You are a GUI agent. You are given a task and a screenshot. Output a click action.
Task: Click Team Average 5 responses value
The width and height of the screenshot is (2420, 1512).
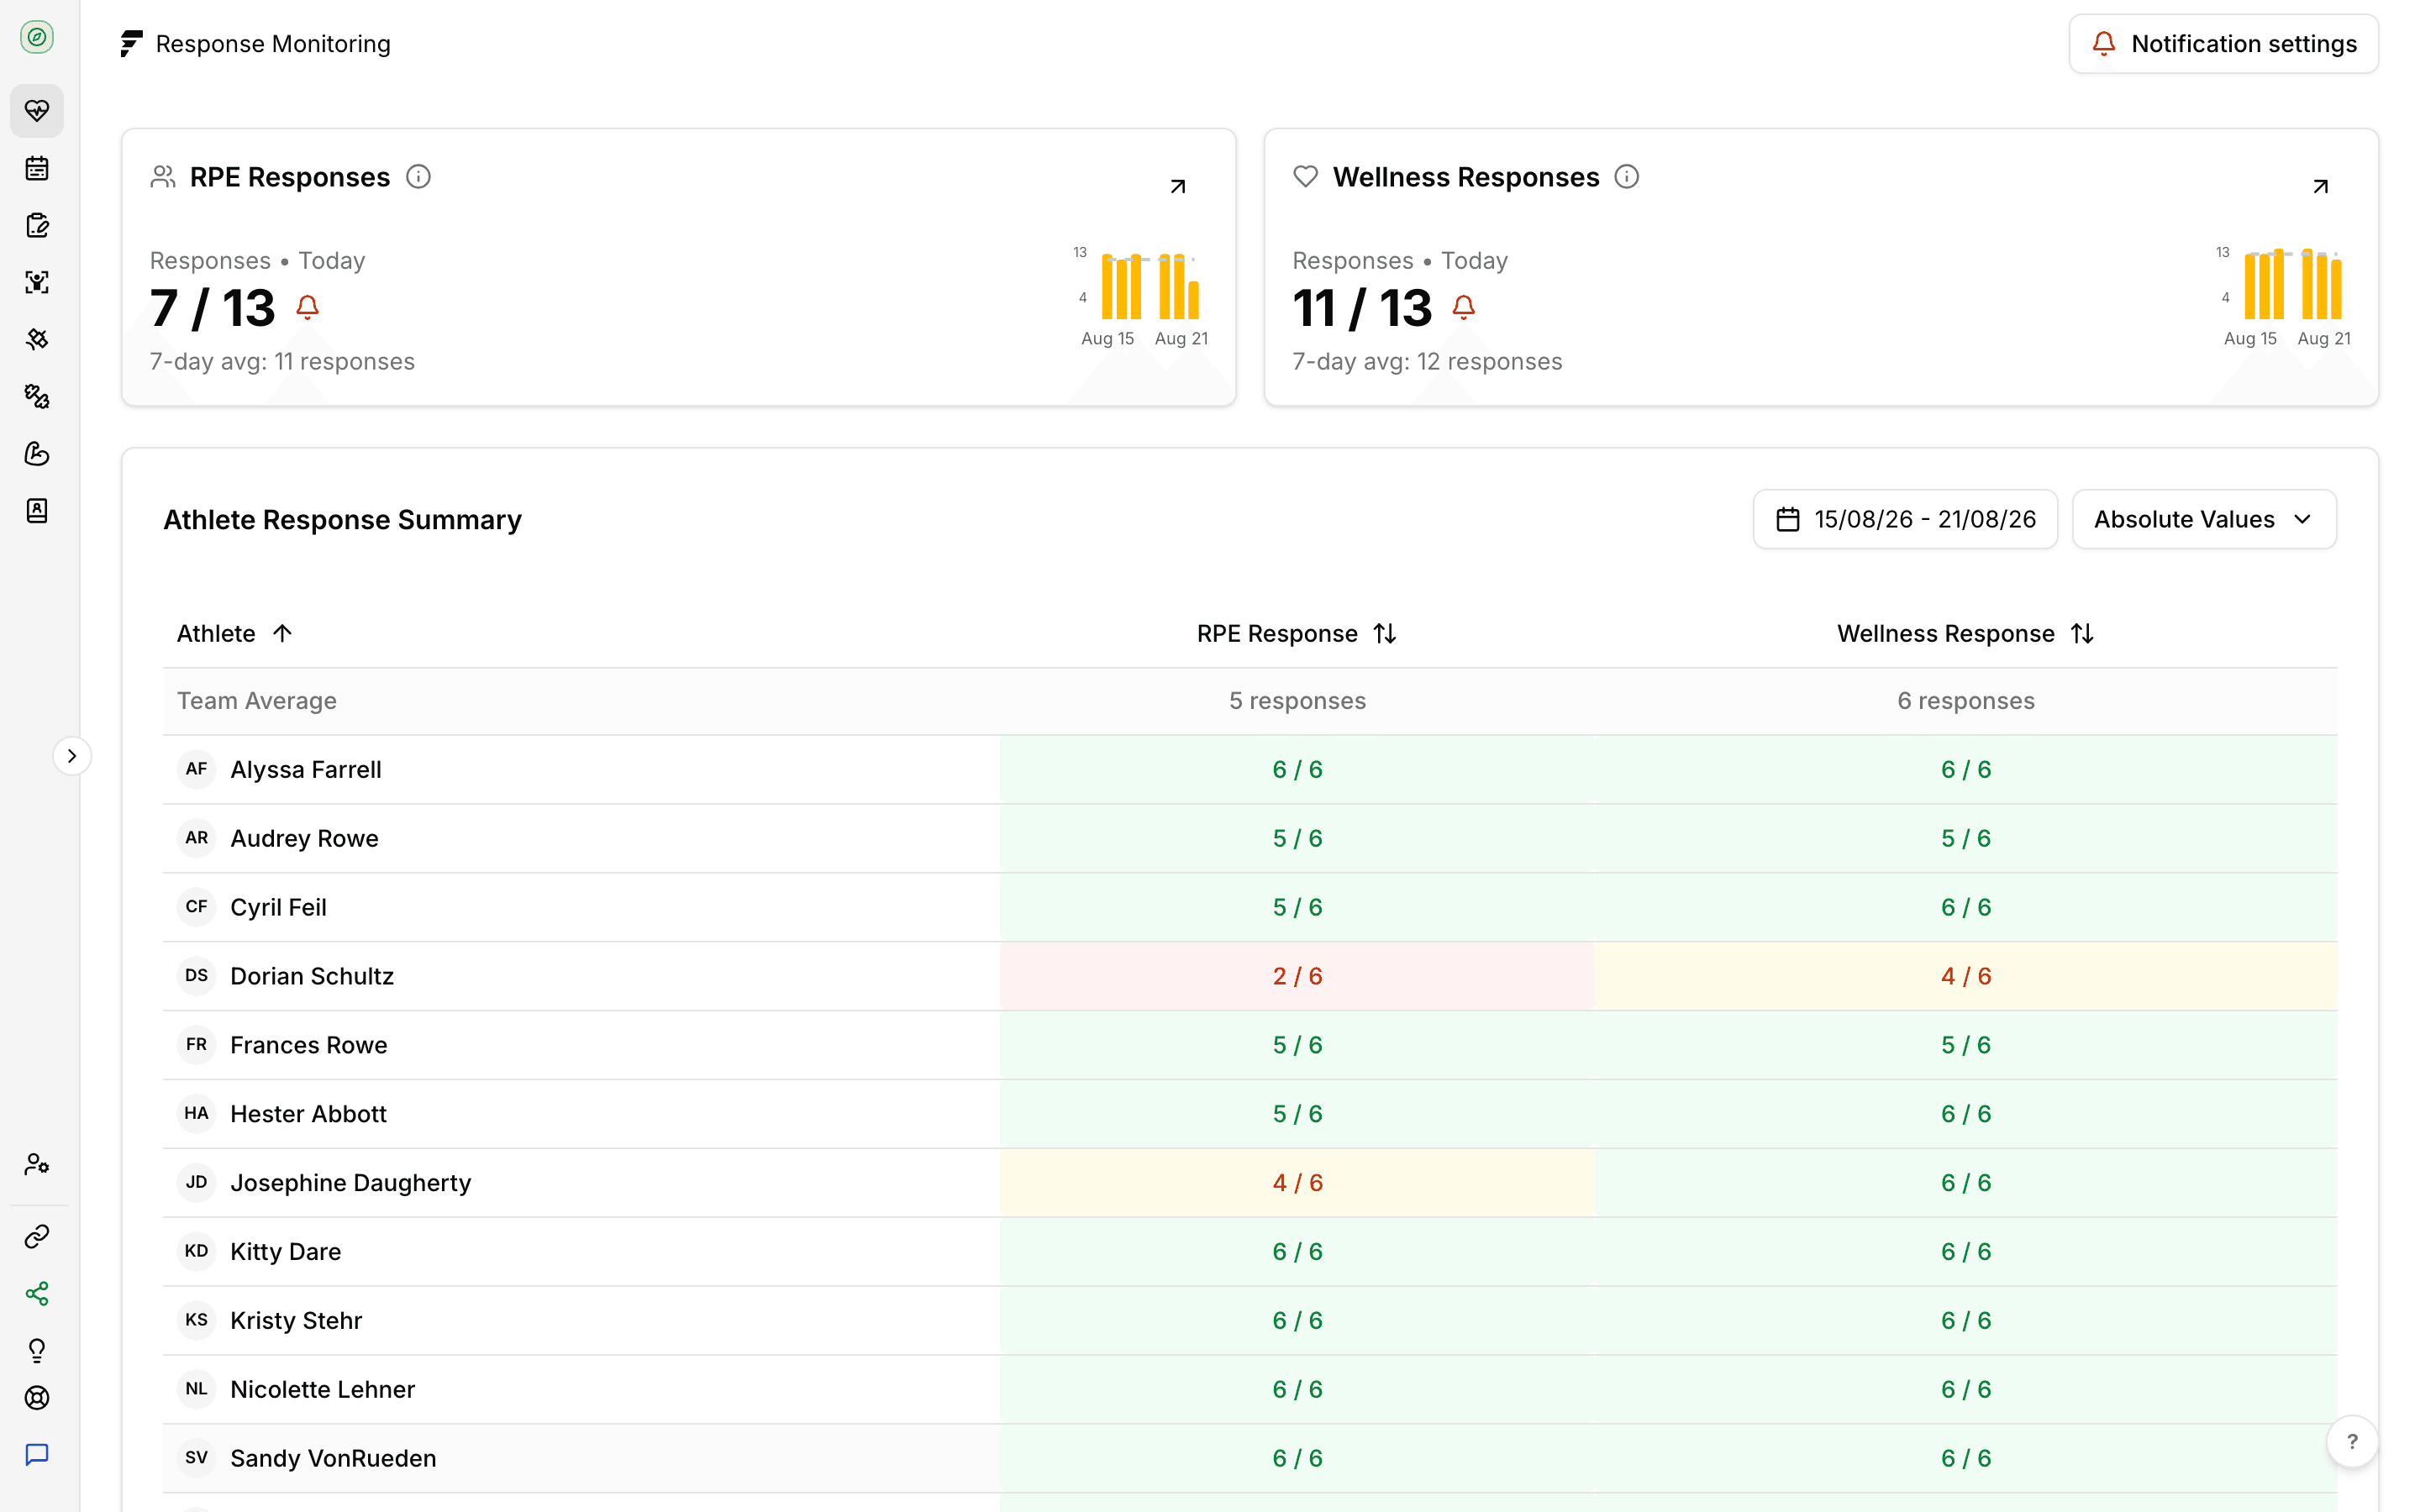[x=1297, y=701]
